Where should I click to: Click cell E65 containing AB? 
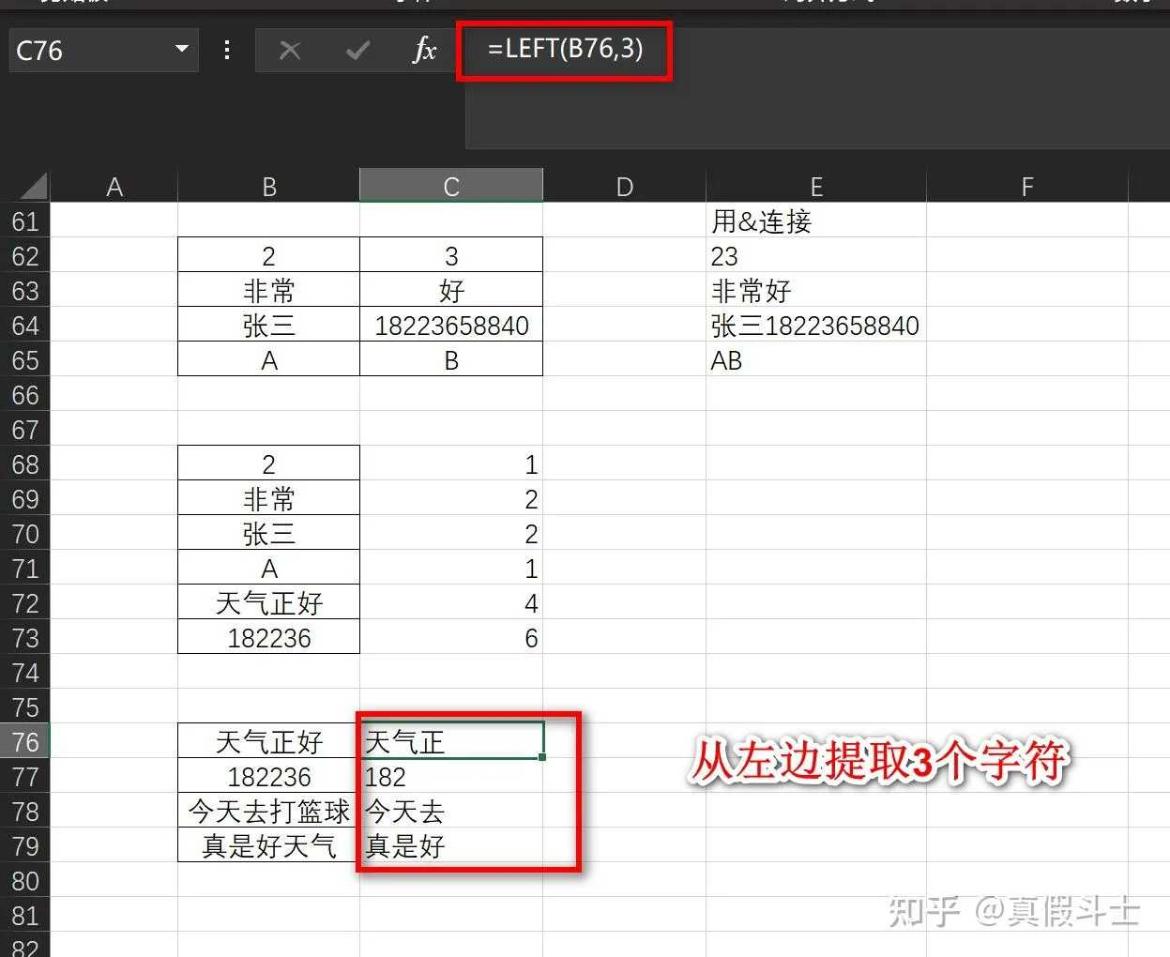point(816,360)
